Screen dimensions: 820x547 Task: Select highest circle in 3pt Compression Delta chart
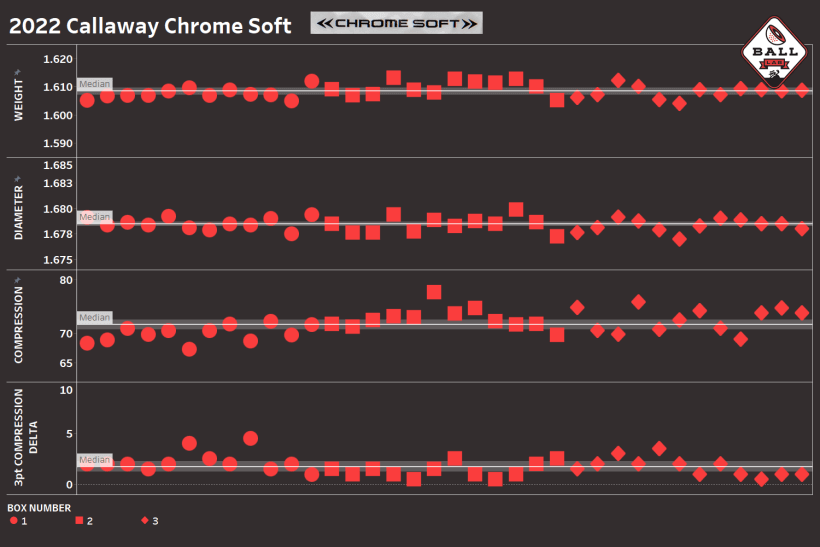pyautogui.click(x=250, y=438)
